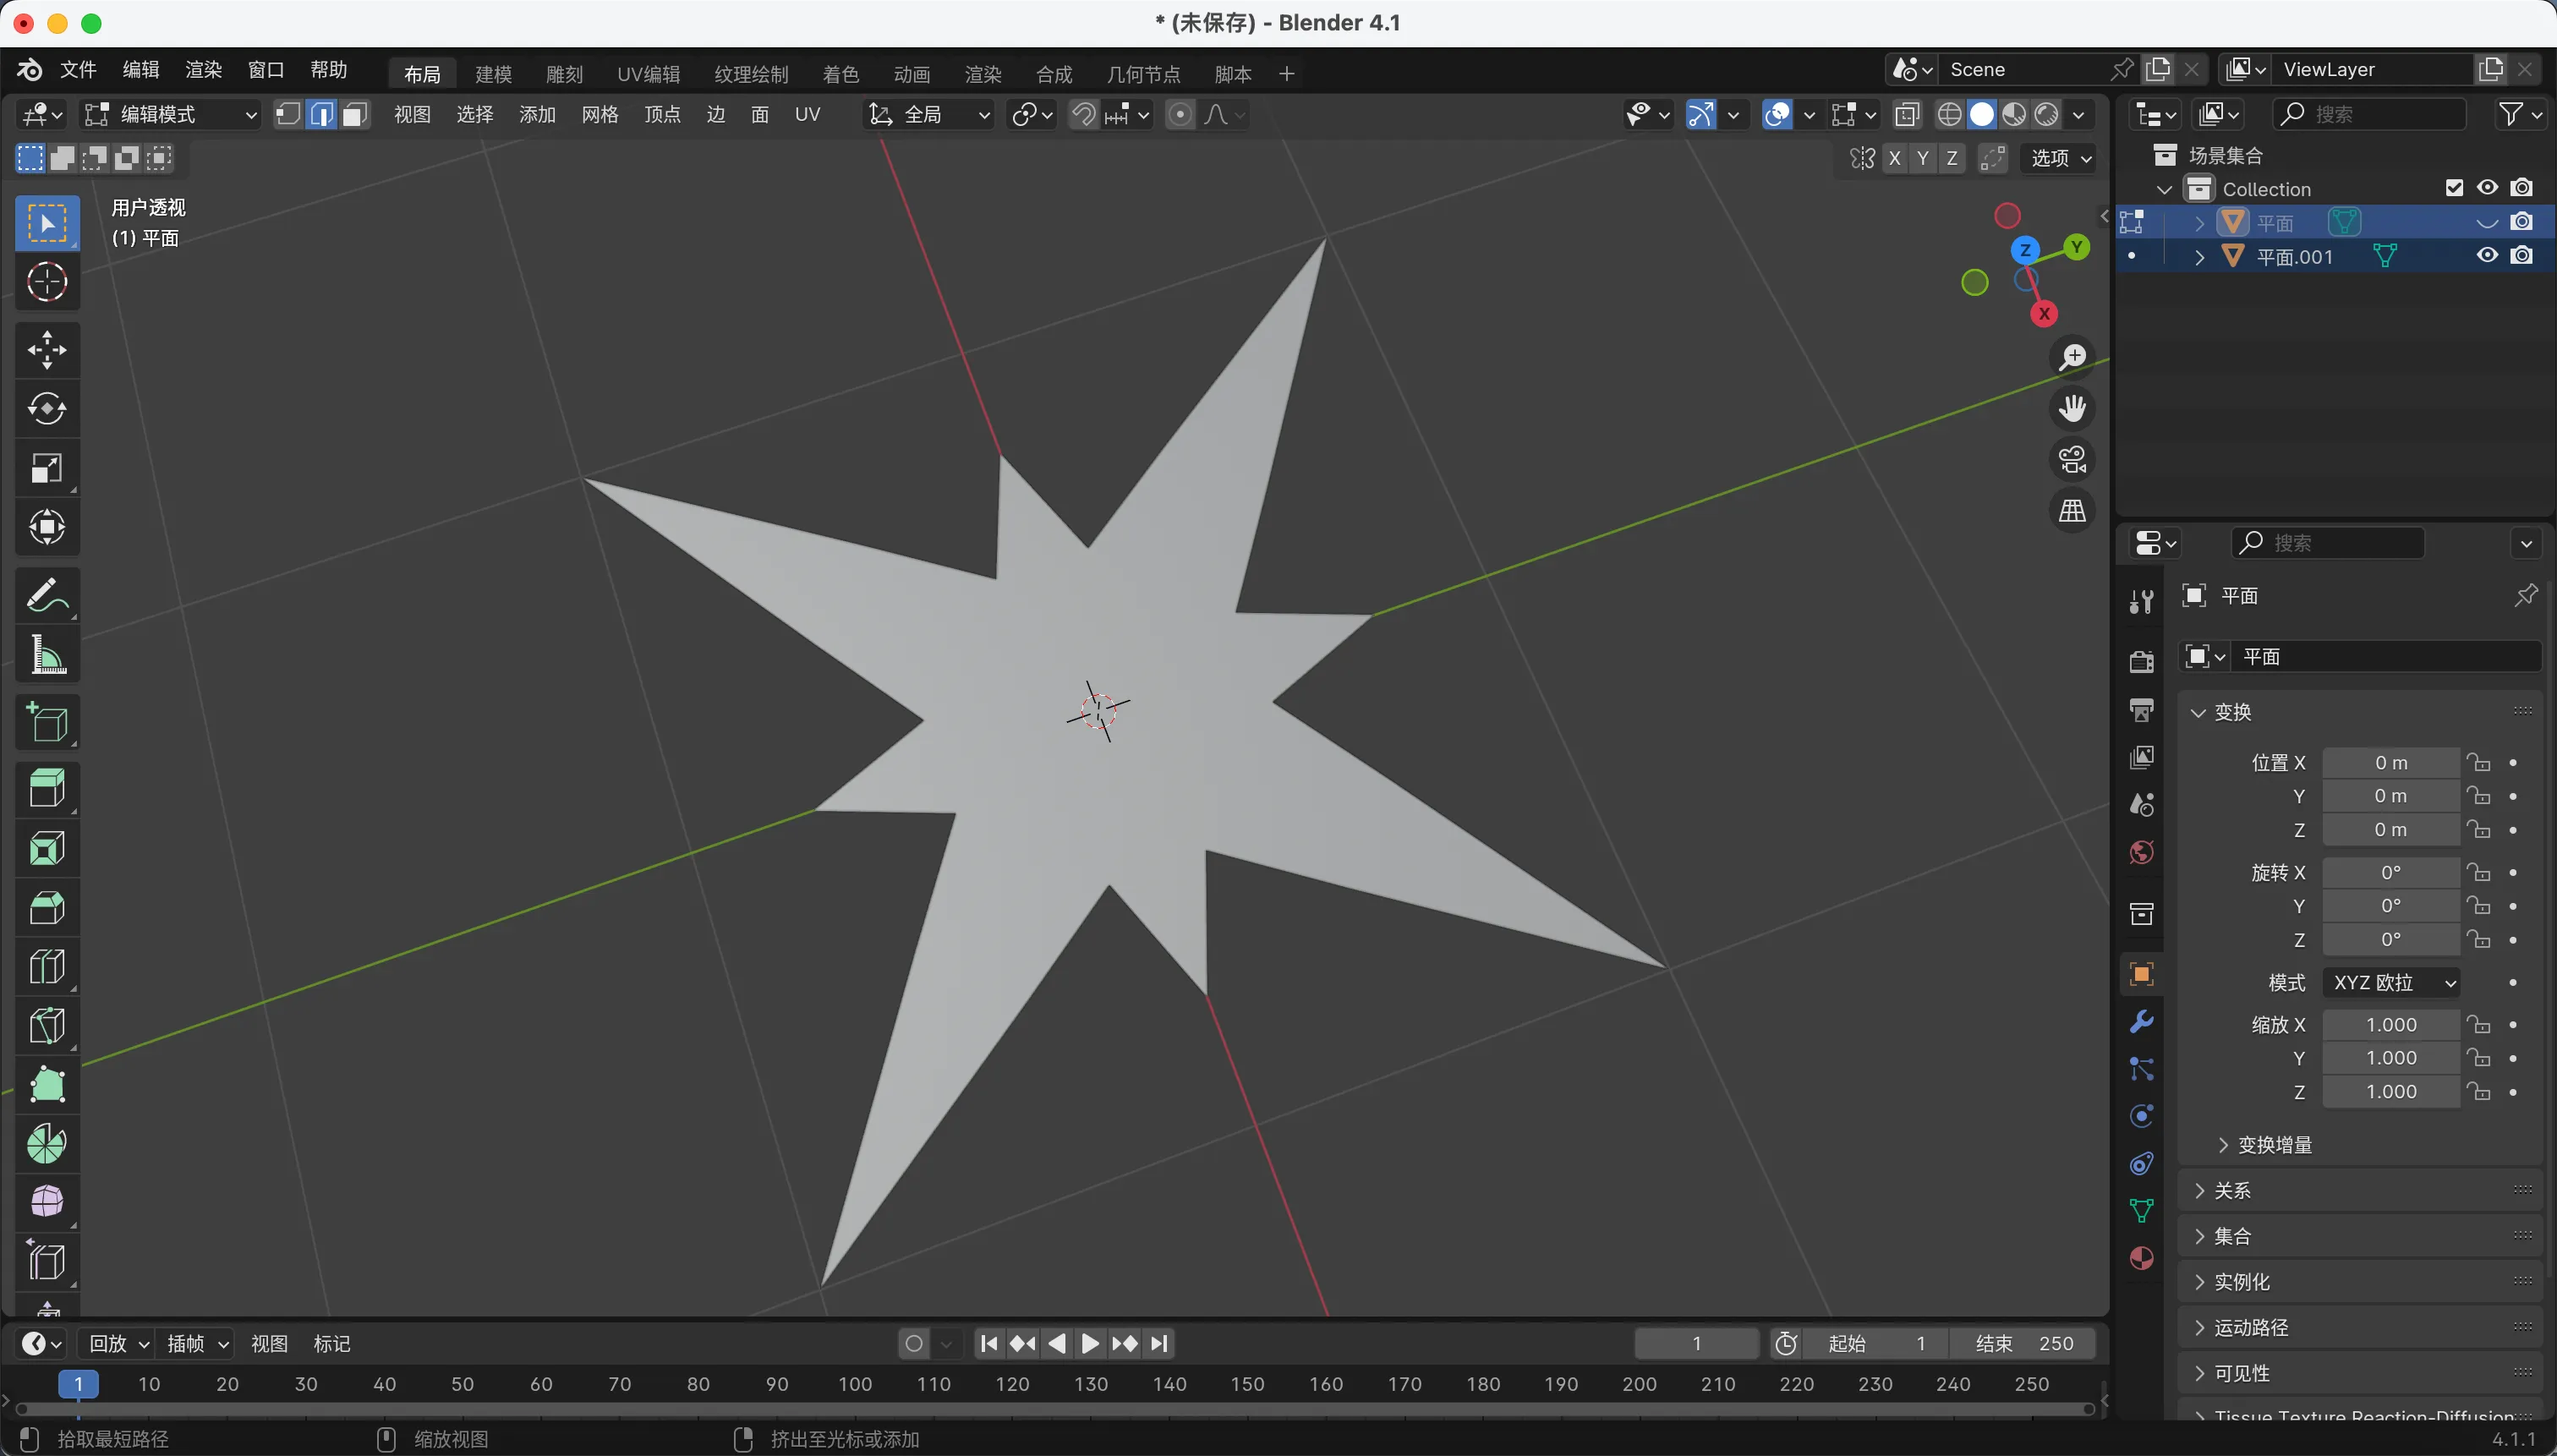Image resolution: width=2557 pixels, height=1456 pixels.
Task: Choose the Extrude Region tool
Action: pyautogui.click(x=46, y=788)
